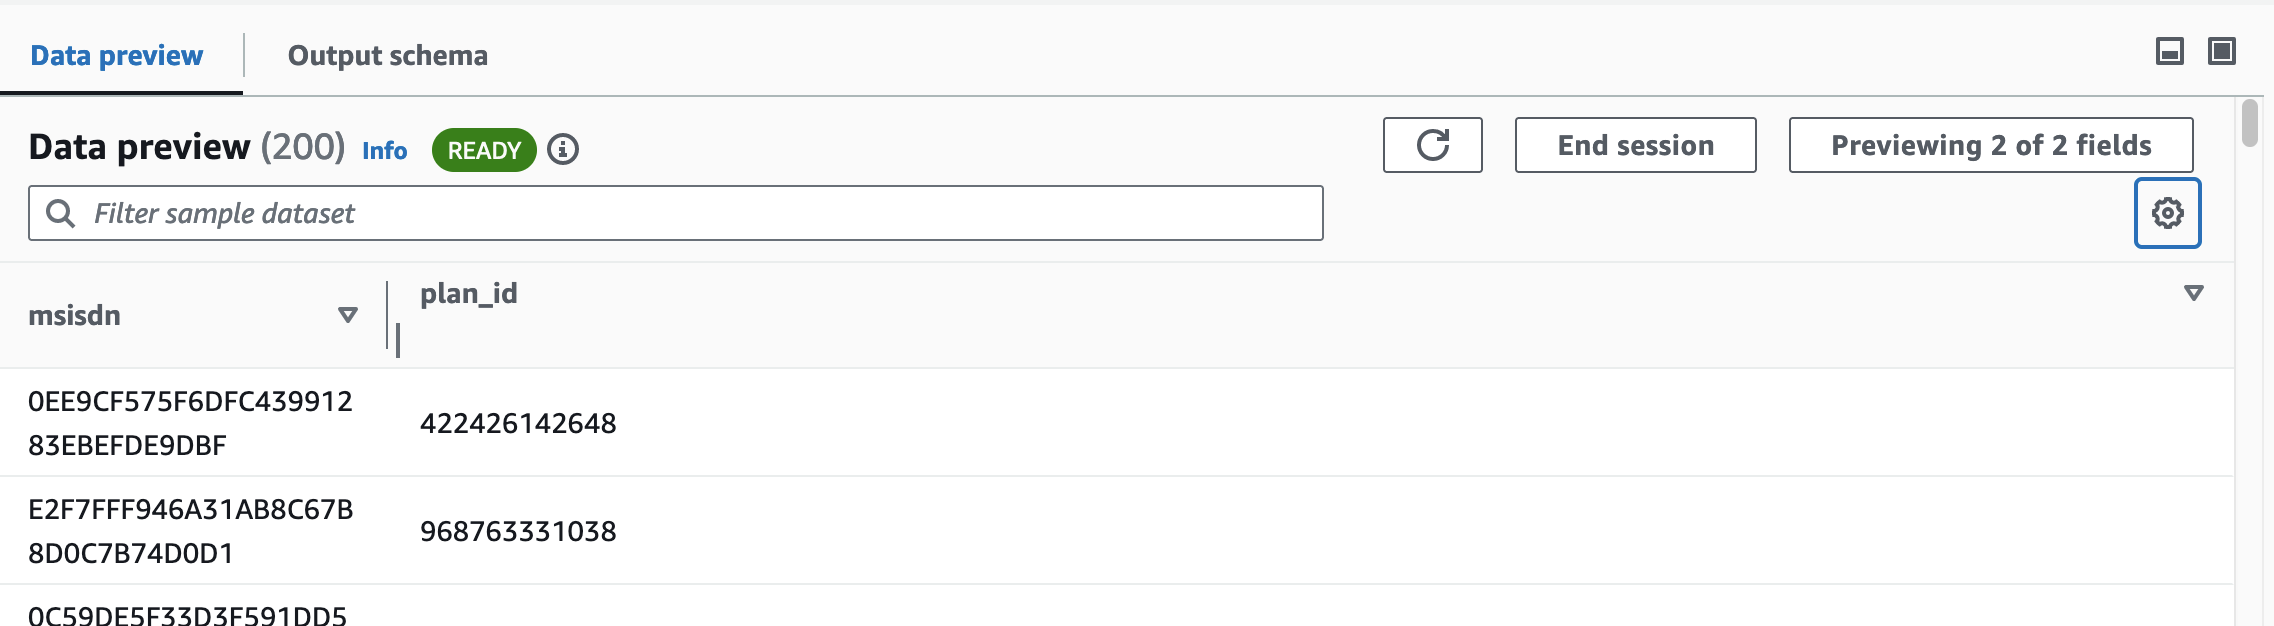Viewport: 2274px width, 626px height.
Task: Open the plan_id column sort arrow
Action: pyautogui.click(x=2193, y=293)
